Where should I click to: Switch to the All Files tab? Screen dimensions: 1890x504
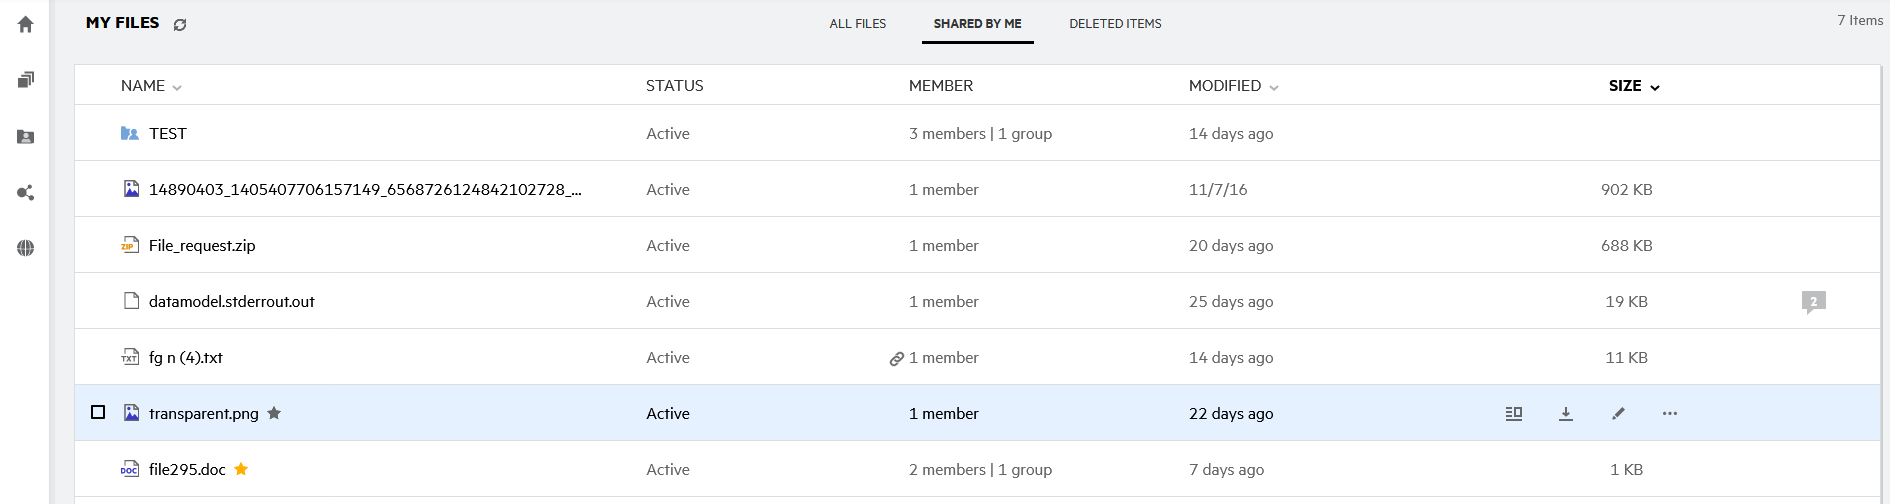click(x=857, y=24)
